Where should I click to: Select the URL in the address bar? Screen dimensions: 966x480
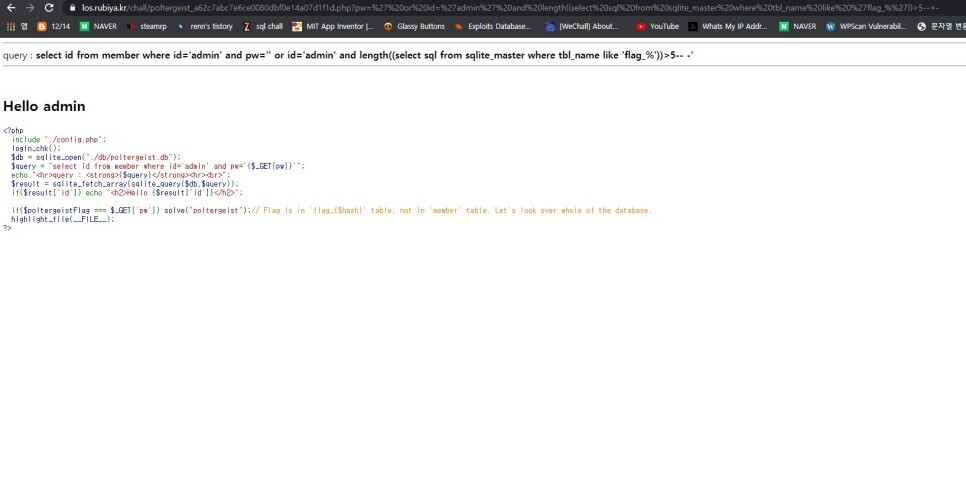(x=509, y=8)
